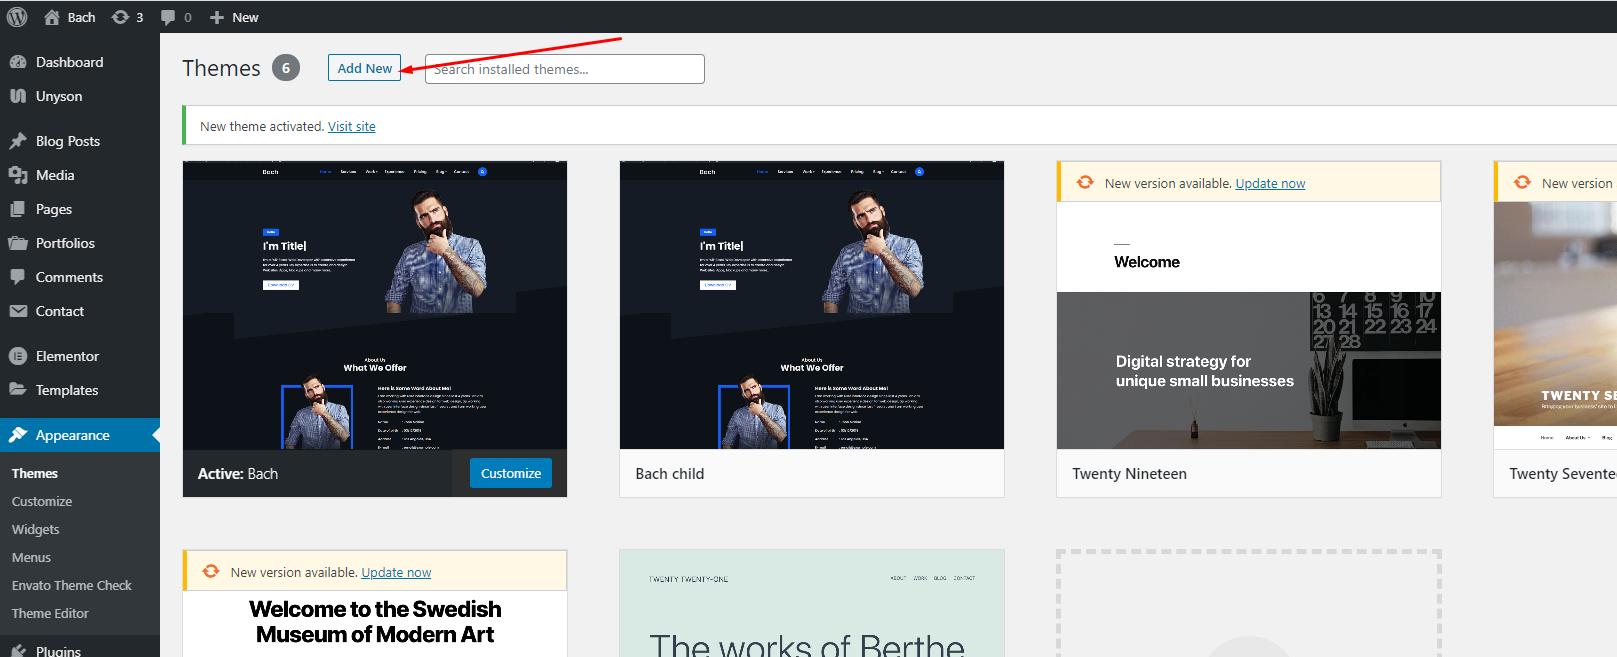1617x657 pixels.
Task: Open the Bach child theme screenshot
Action: (x=812, y=305)
